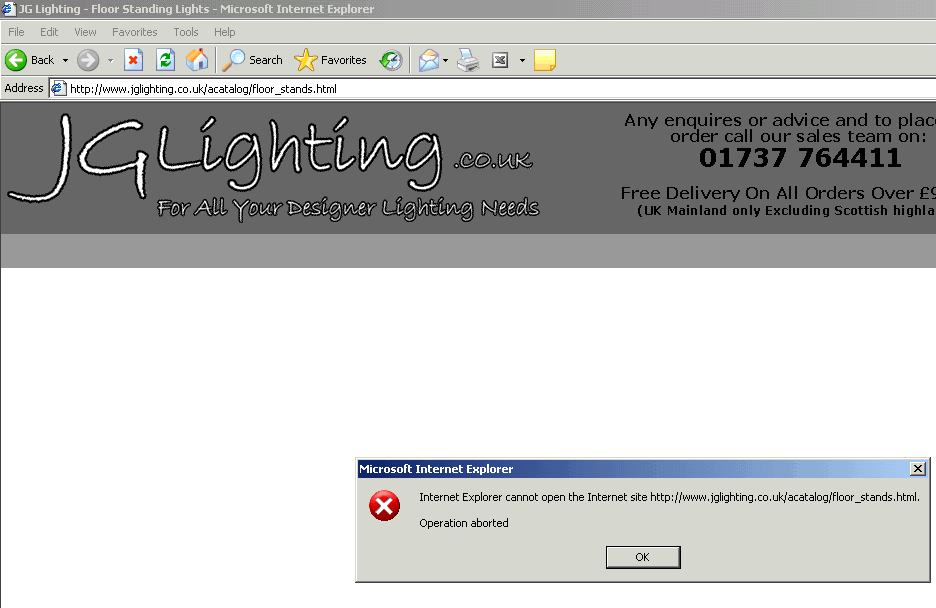Open the Search pane
The width and height of the screenshot is (936, 608).
point(253,60)
